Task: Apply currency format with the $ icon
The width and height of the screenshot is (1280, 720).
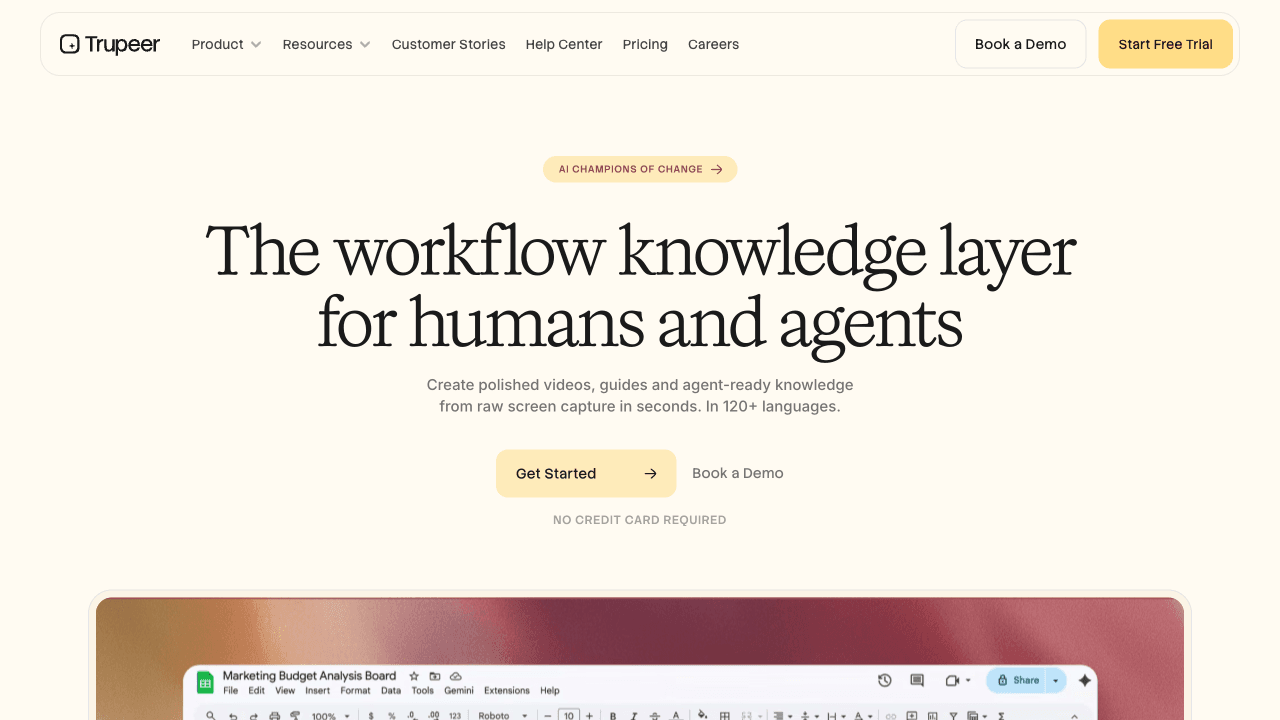Action: tap(371, 716)
